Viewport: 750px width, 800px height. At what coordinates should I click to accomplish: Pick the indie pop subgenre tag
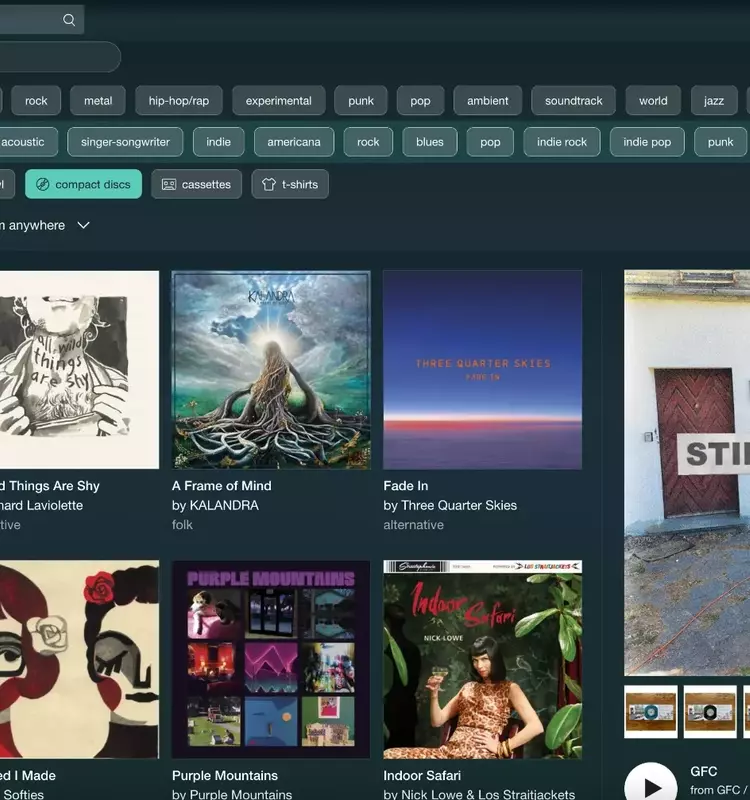pyautogui.click(x=647, y=142)
